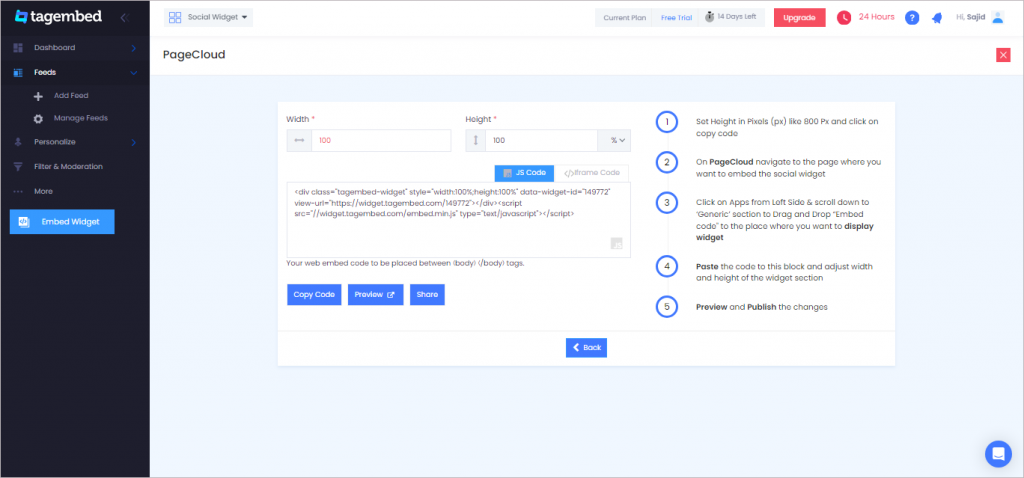Click the JS badge in code box
Viewport: 1024px width, 478px height.
coord(616,244)
